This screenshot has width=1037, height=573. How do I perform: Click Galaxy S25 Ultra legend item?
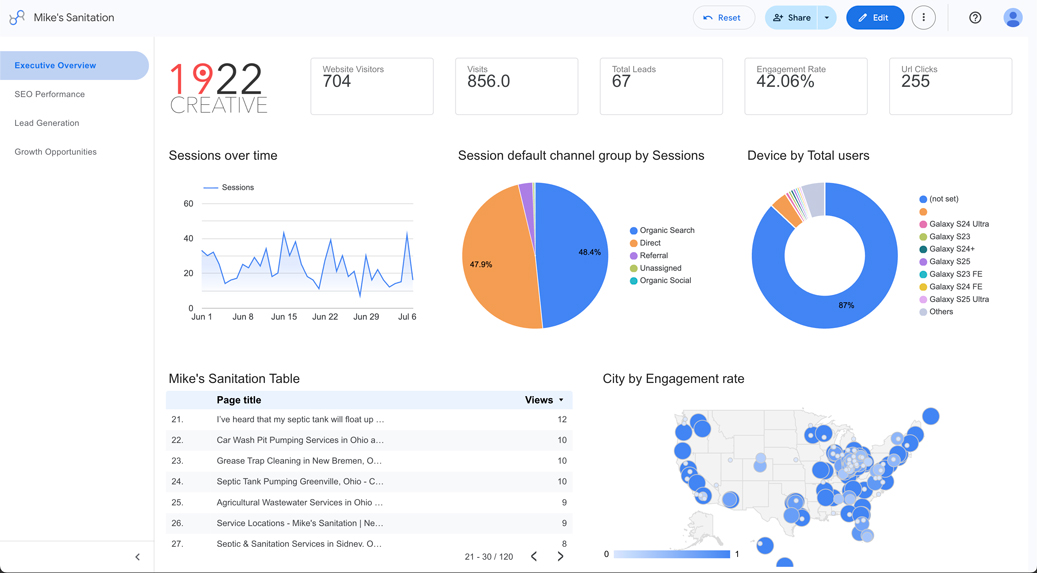pyautogui.click(x=954, y=300)
